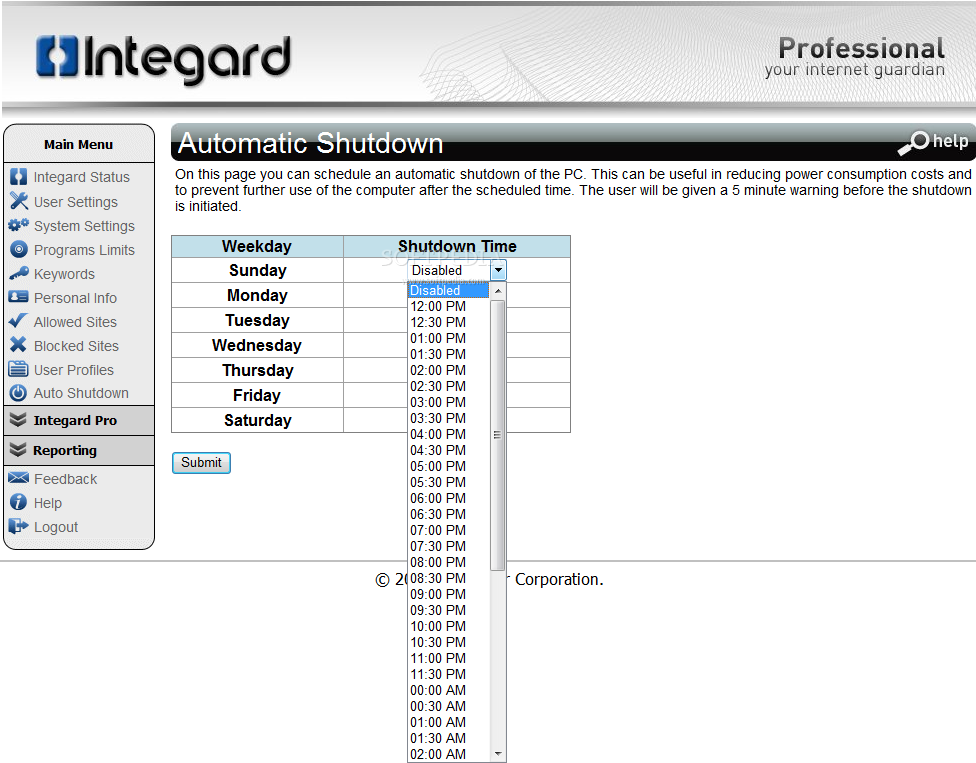
Task: Click the Integard Status sidebar icon
Action: (19, 177)
